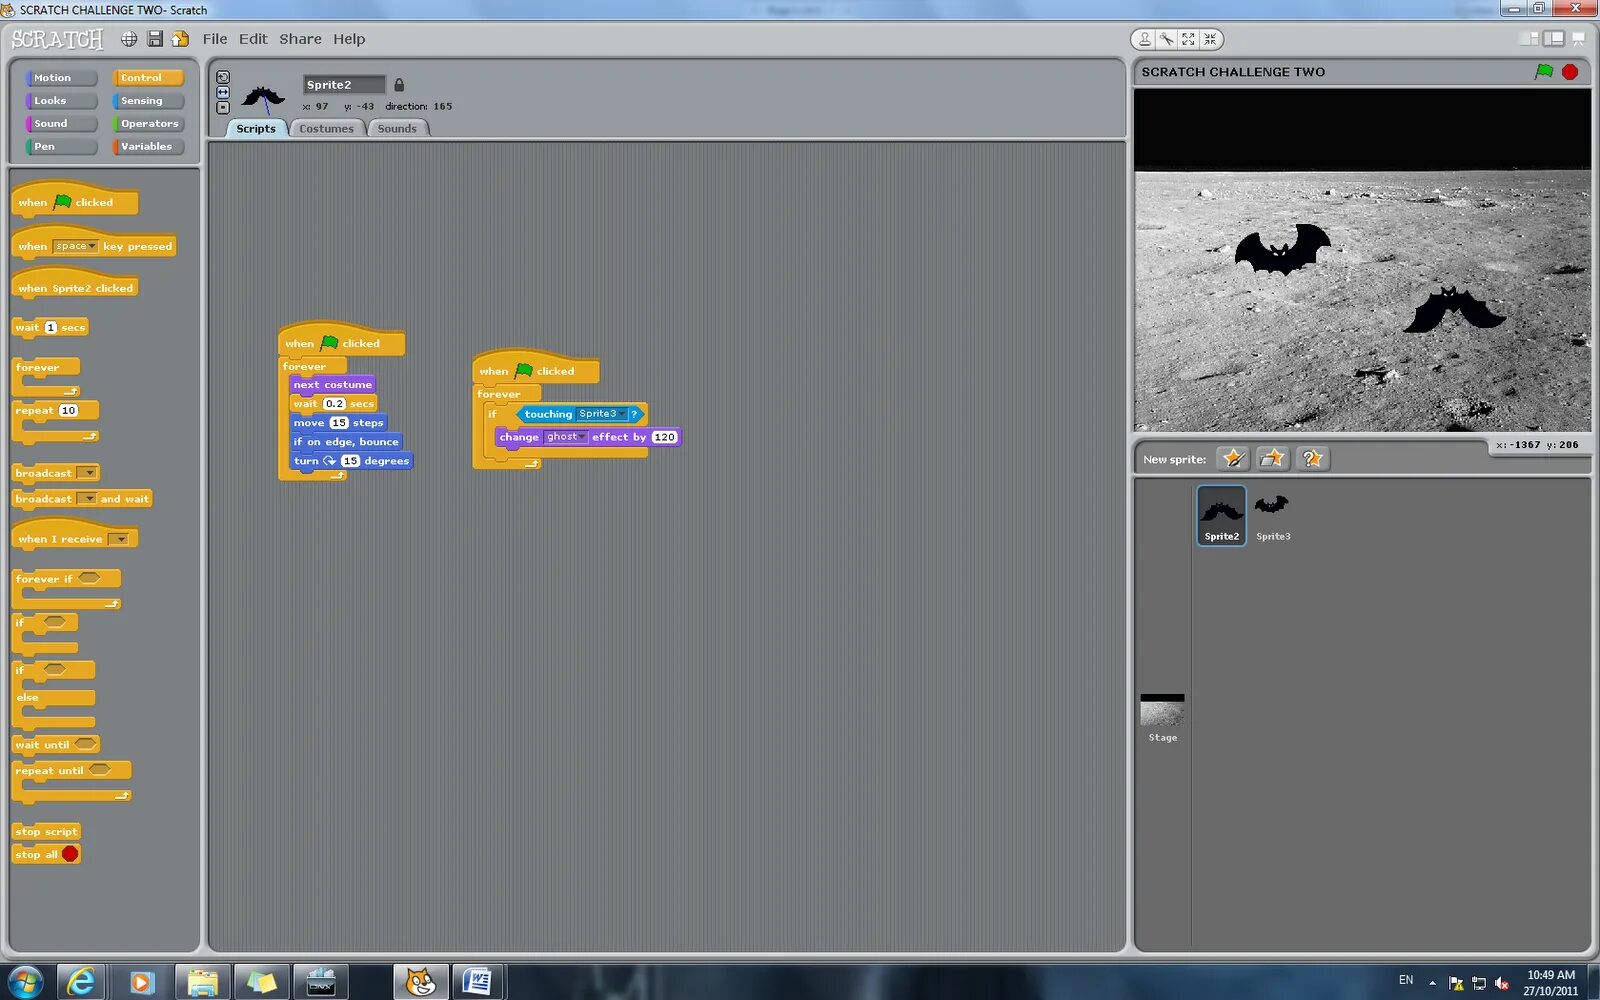
Task: Open the Sprite3 dropdown in the touching block
Action: pos(601,414)
